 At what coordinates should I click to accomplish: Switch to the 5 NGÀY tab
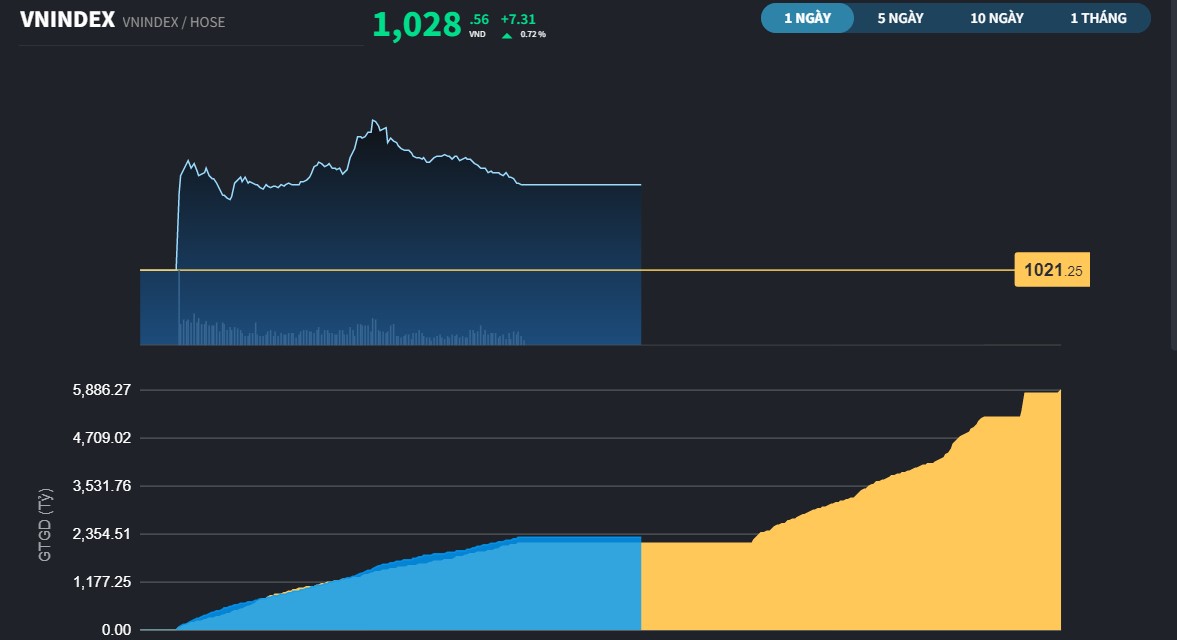point(901,17)
